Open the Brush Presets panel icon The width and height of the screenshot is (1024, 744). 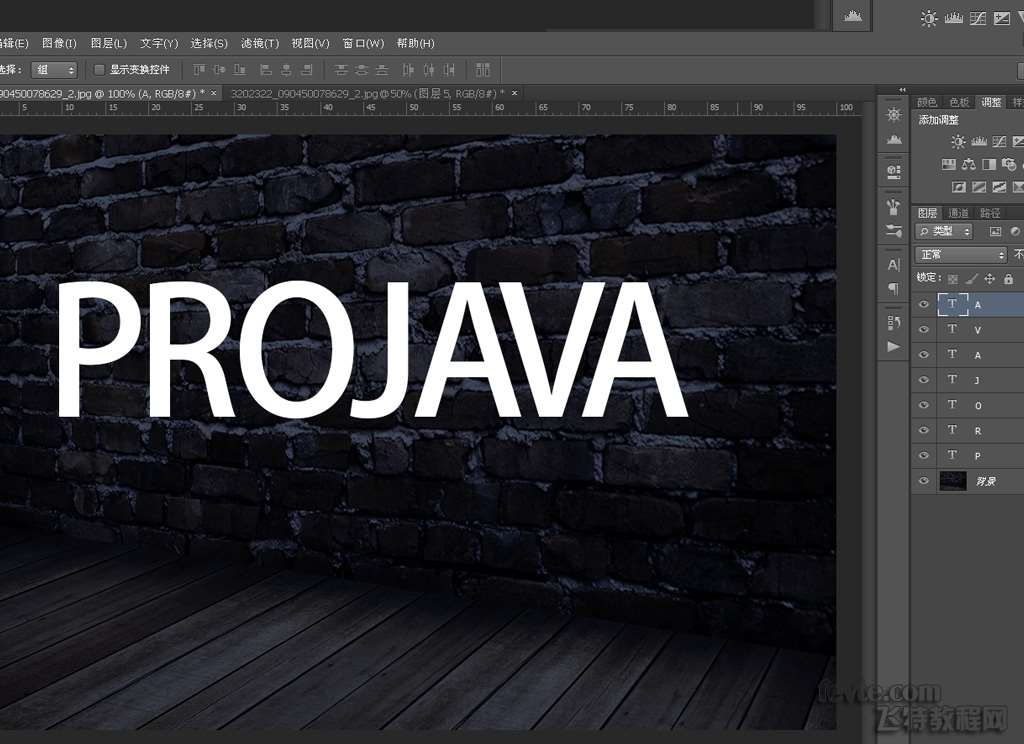click(893, 231)
